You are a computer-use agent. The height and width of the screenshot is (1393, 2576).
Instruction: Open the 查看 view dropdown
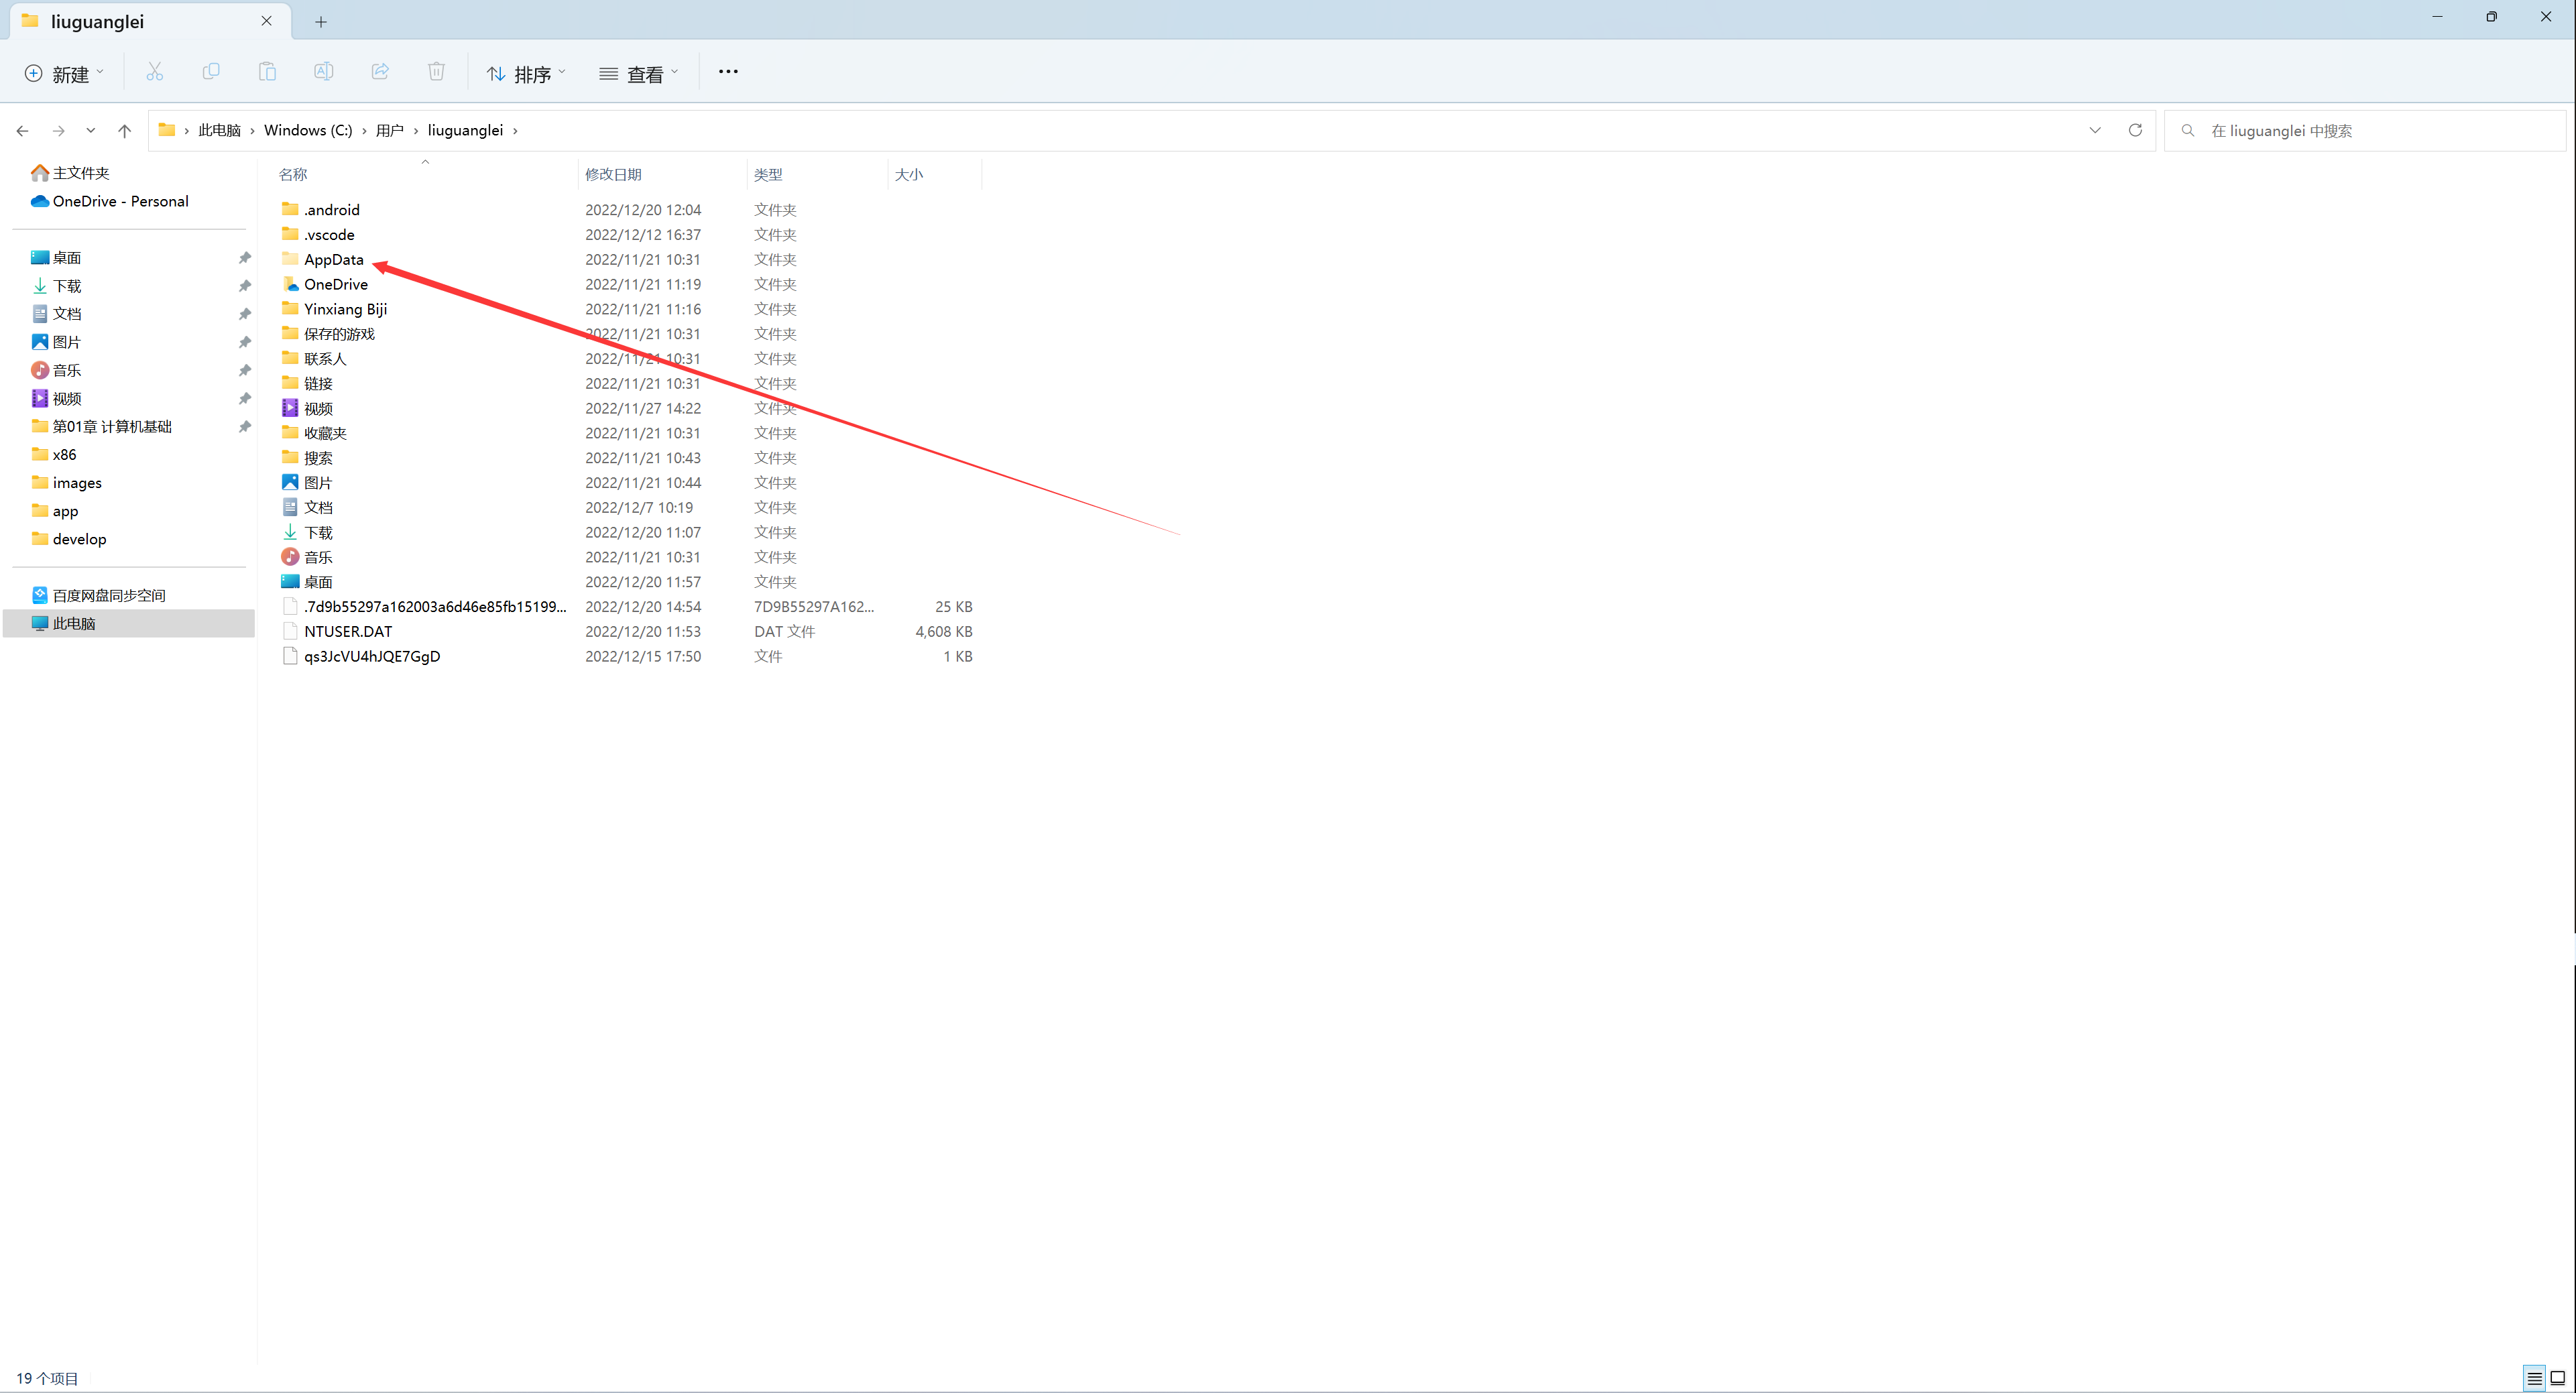click(639, 74)
